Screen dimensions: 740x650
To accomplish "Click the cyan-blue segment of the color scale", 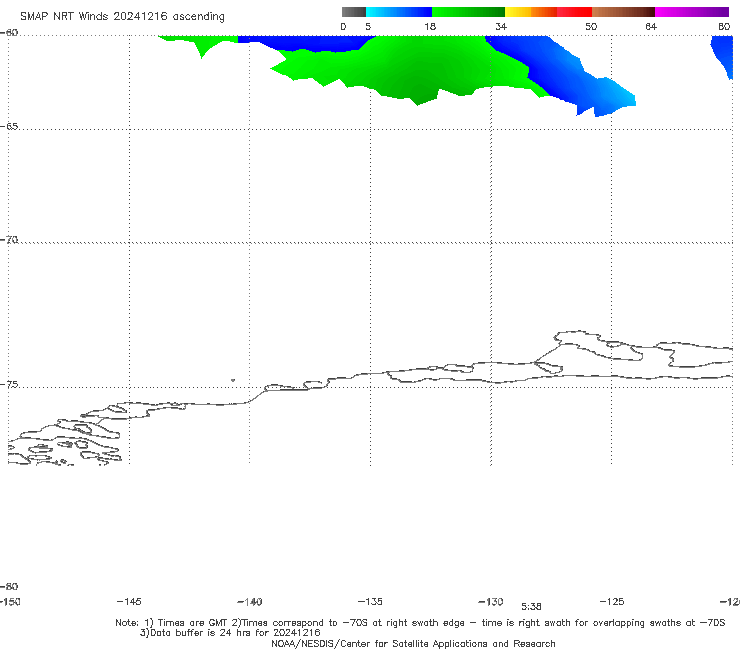I will [399, 12].
